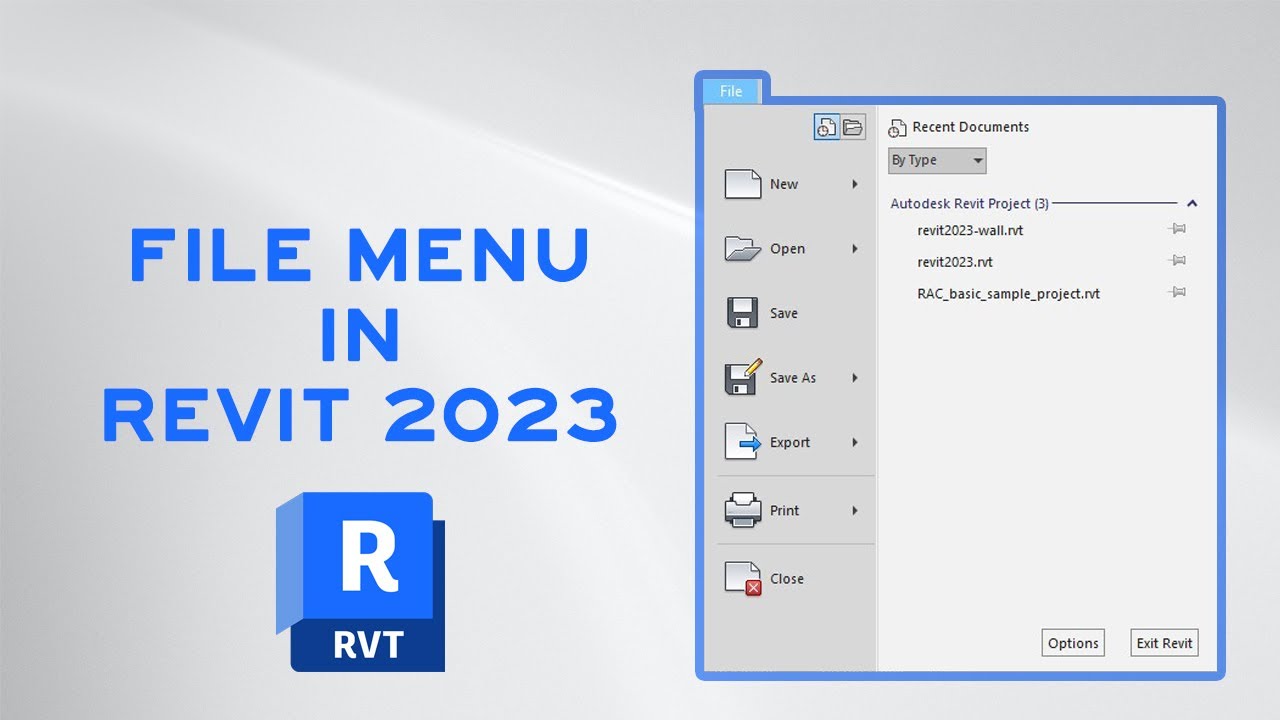Click the Save As pencil-disk icon

743,377
